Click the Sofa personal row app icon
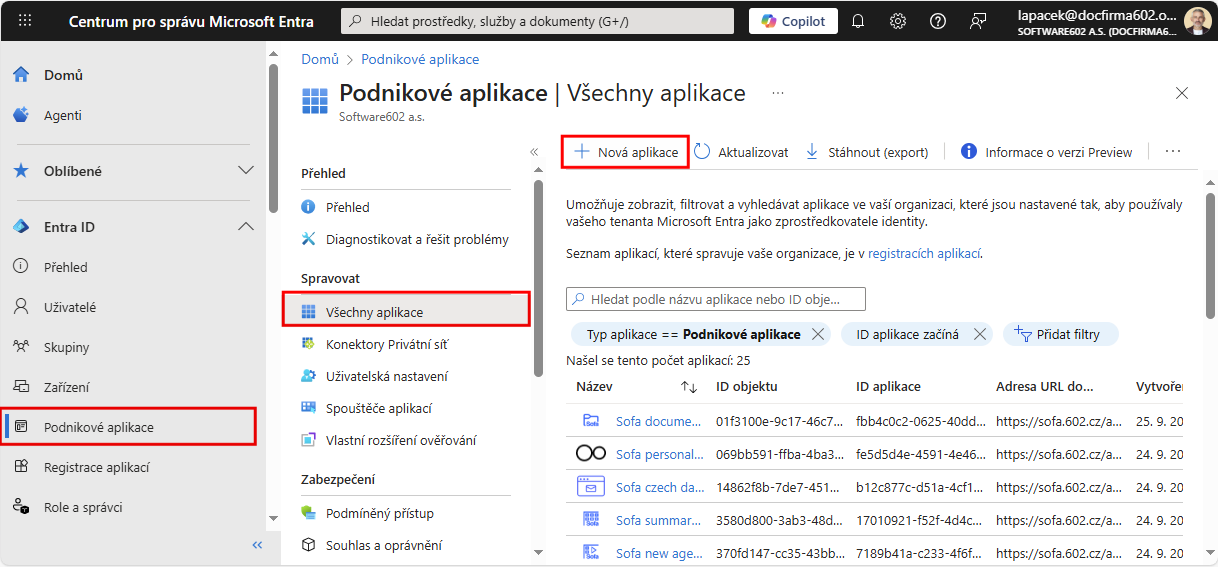1218x567 pixels. [591, 454]
